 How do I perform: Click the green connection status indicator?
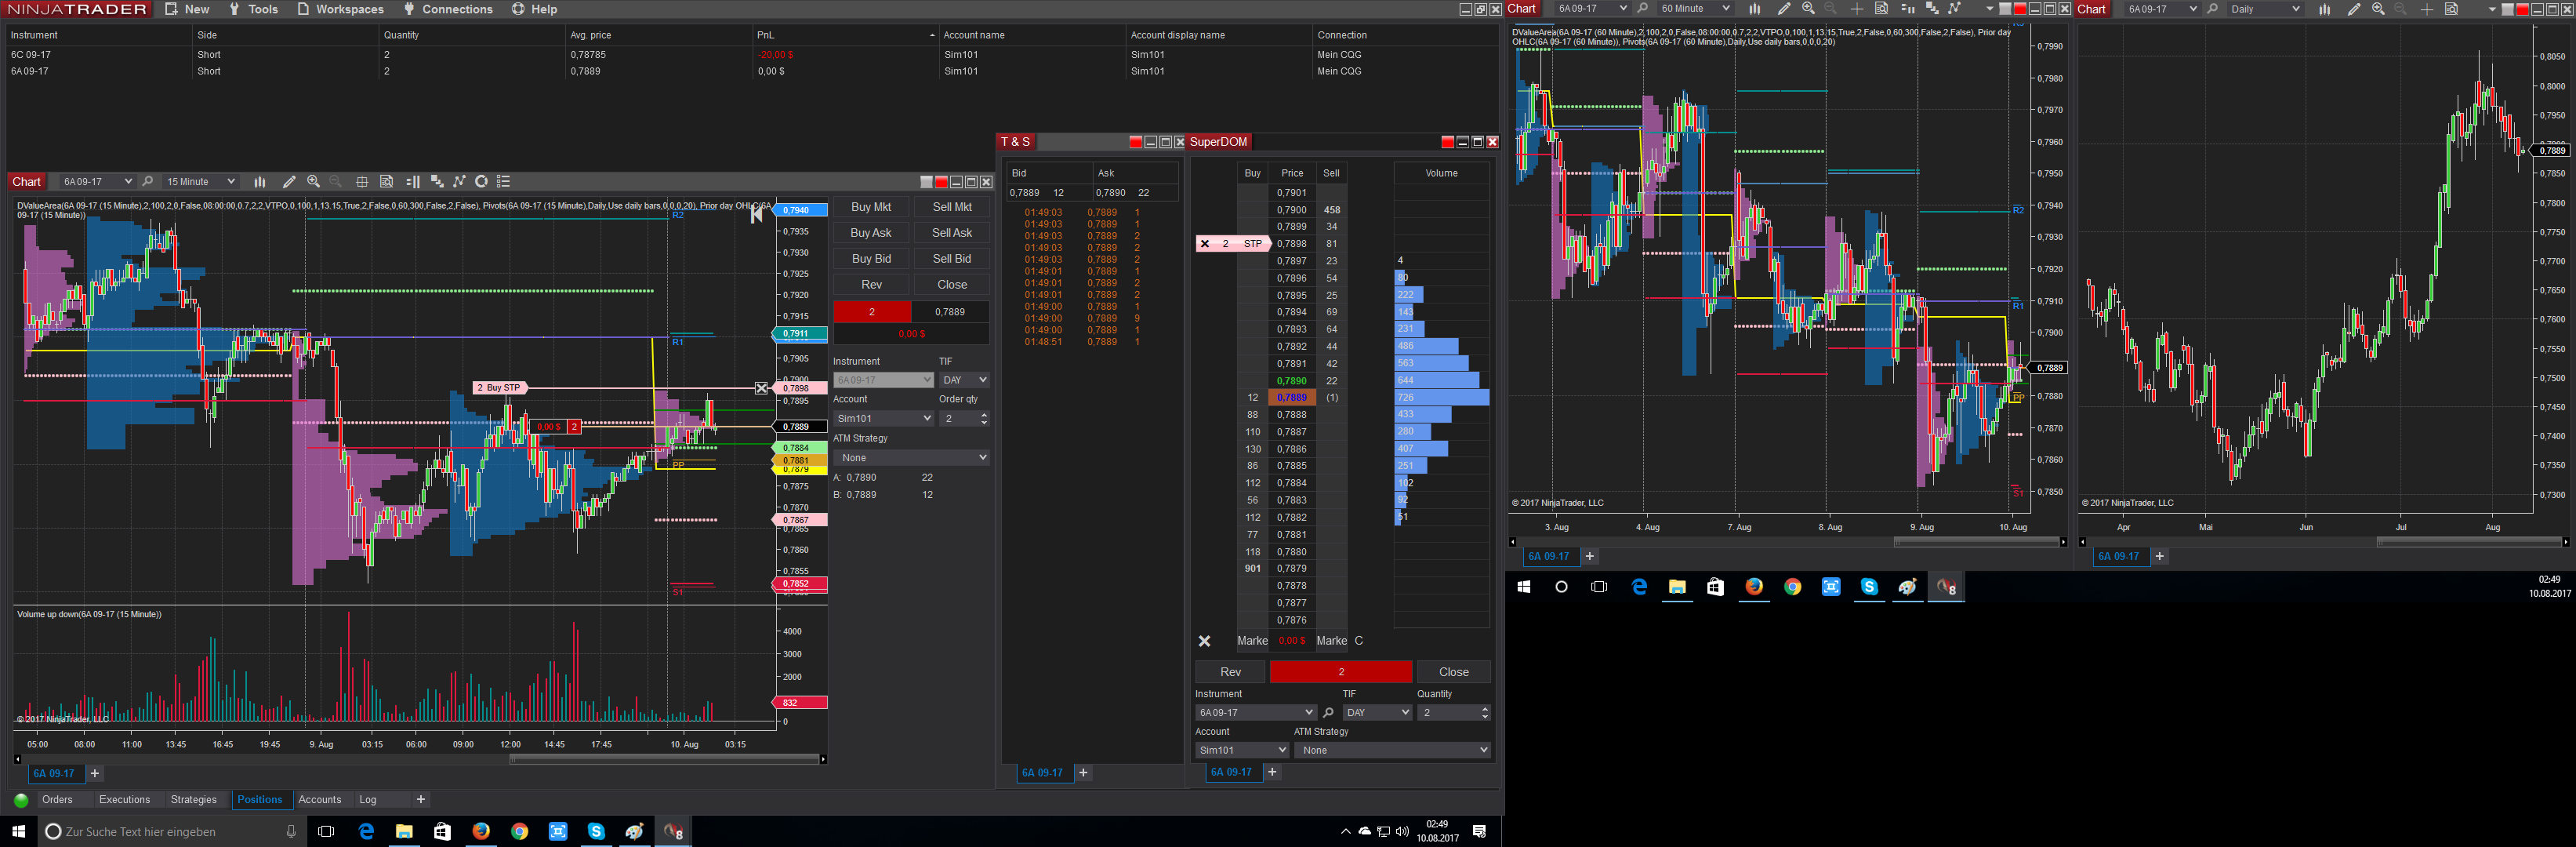pos(21,800)
